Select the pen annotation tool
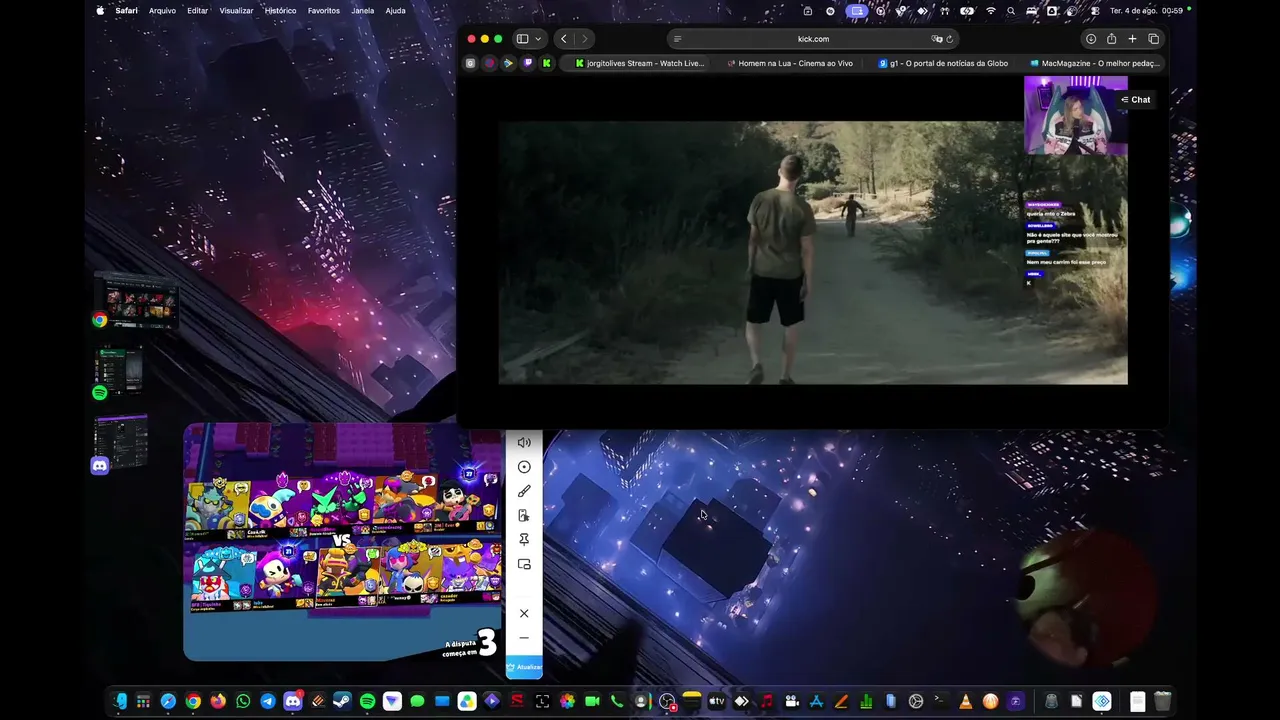 click(x=524, y=491)
